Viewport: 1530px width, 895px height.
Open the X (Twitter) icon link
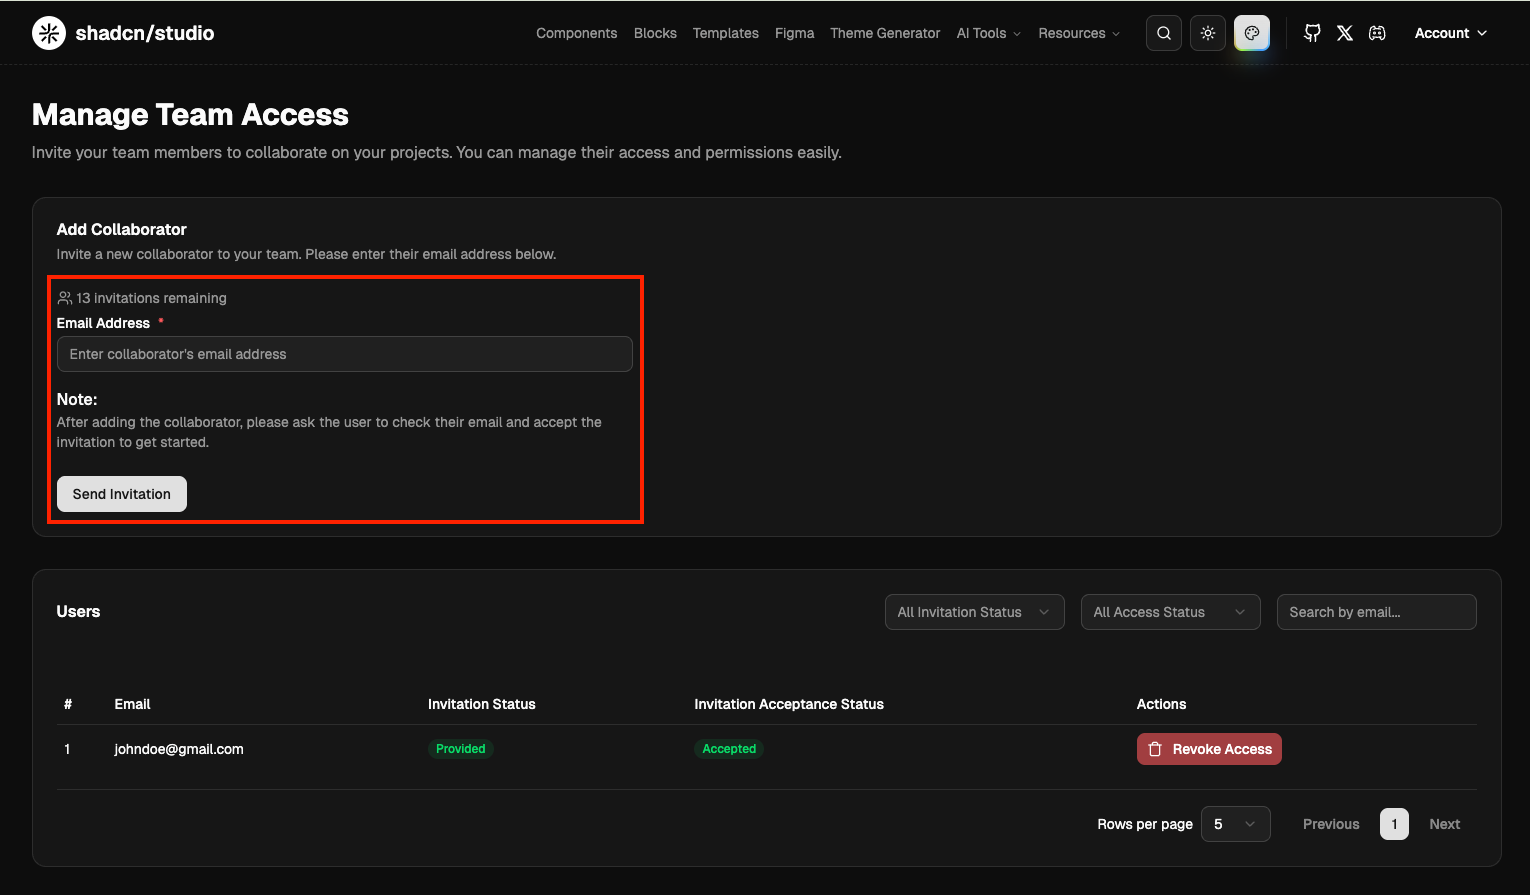(1345, 33)
